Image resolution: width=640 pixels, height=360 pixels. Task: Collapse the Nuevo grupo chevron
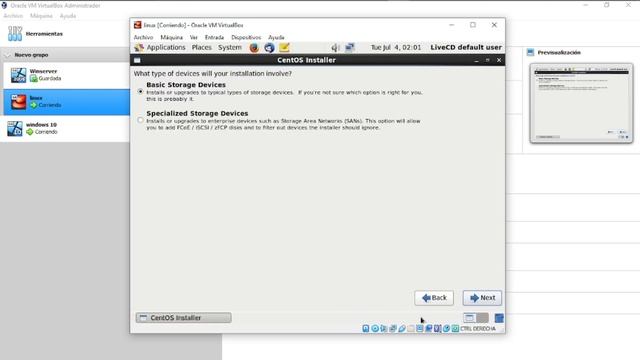pos(7,55)
